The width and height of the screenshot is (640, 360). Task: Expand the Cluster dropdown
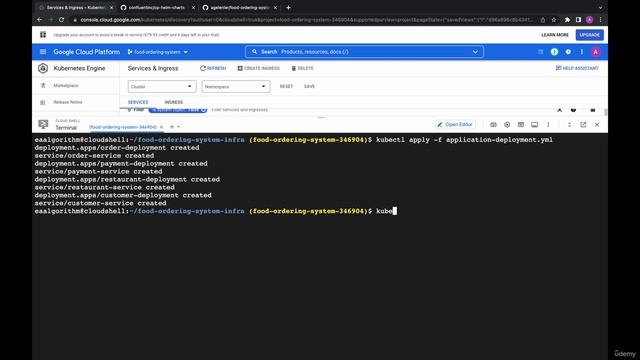pos(162,87)
